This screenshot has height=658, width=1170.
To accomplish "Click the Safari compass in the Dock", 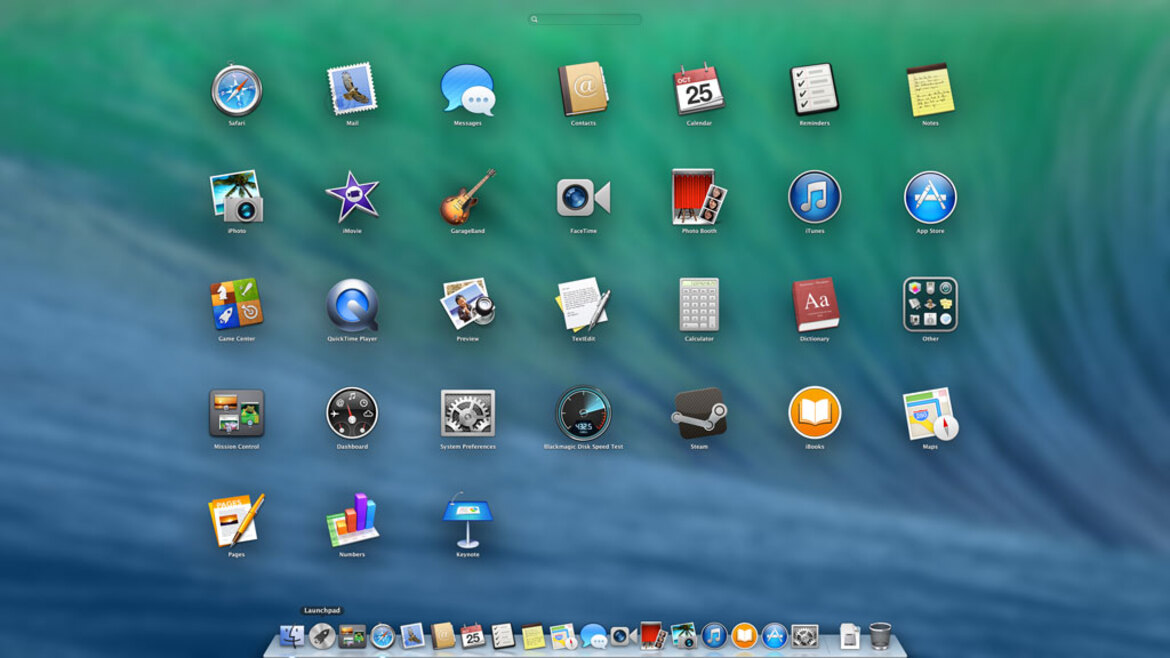I will tap(382, 636).
